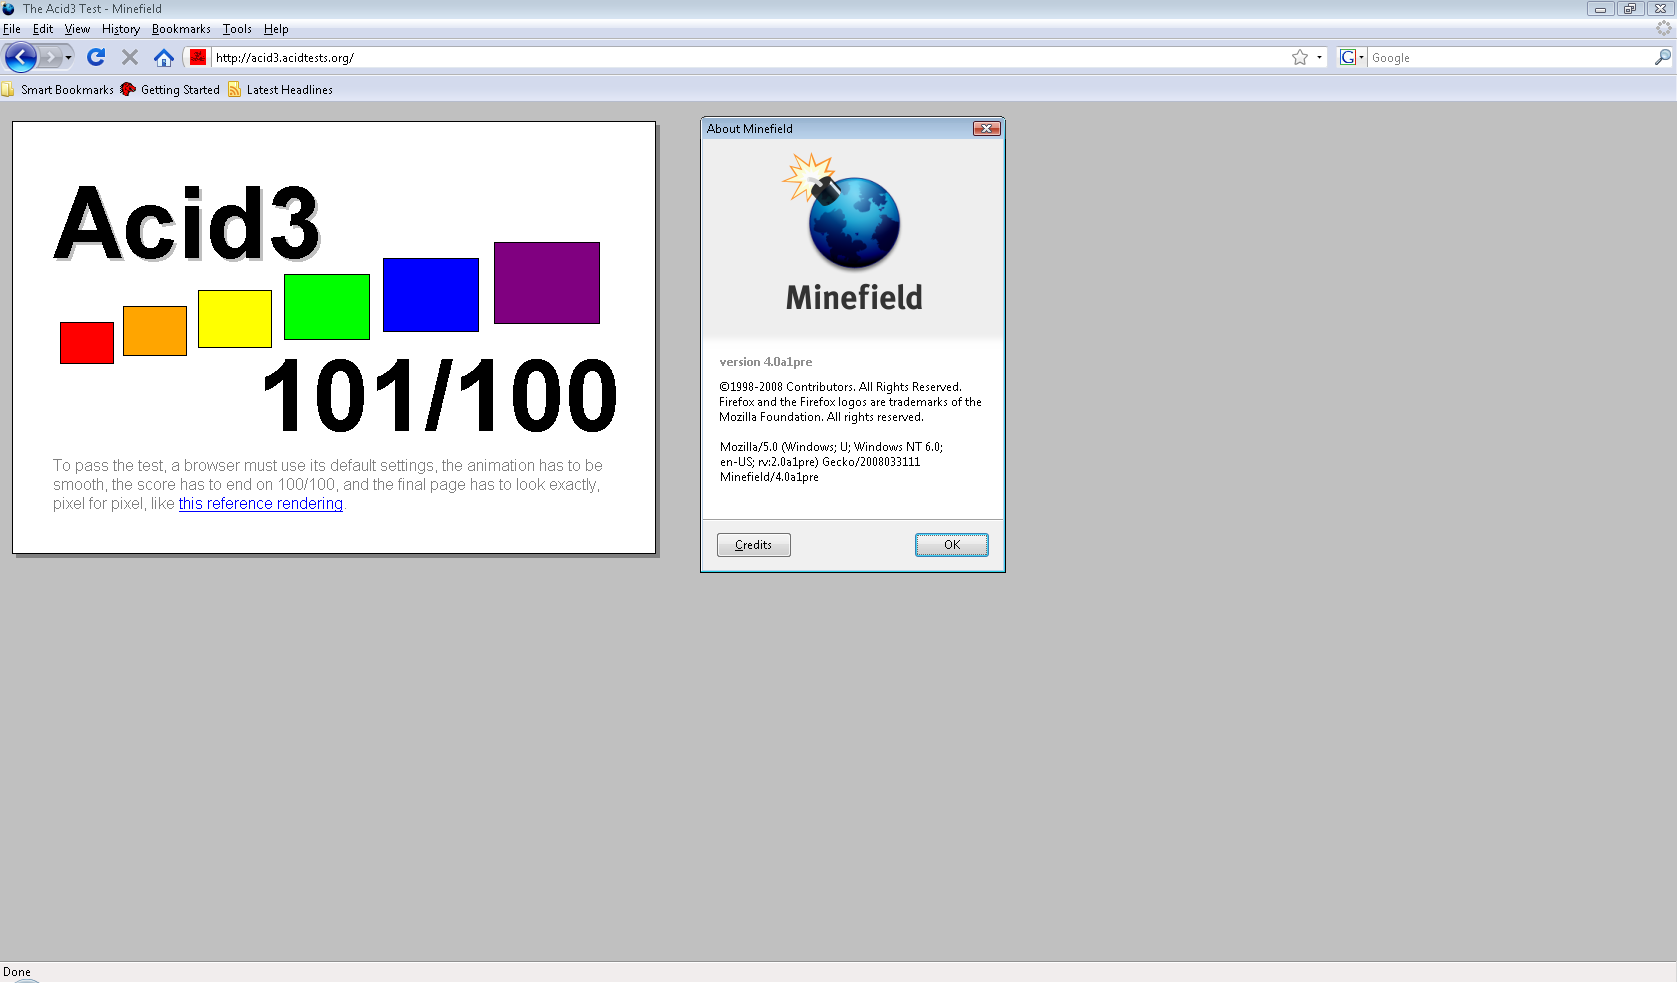1677x983 pixels.
Task: Go to the Home page icon
Action: 164,57
